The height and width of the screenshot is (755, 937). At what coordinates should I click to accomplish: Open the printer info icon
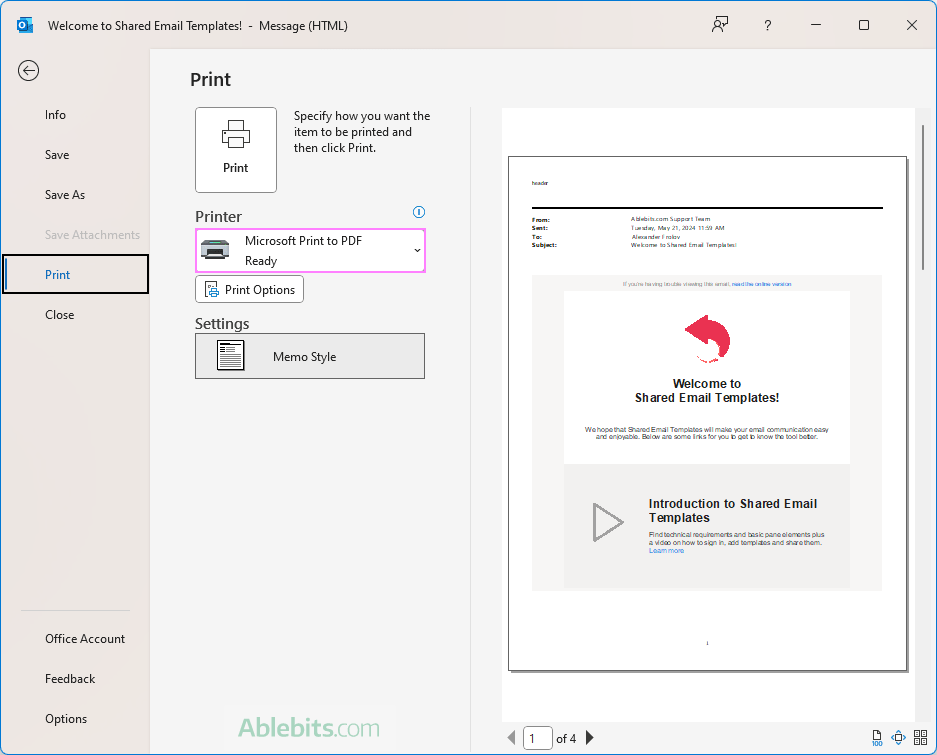pyautogui.click(x=419, y=212)
